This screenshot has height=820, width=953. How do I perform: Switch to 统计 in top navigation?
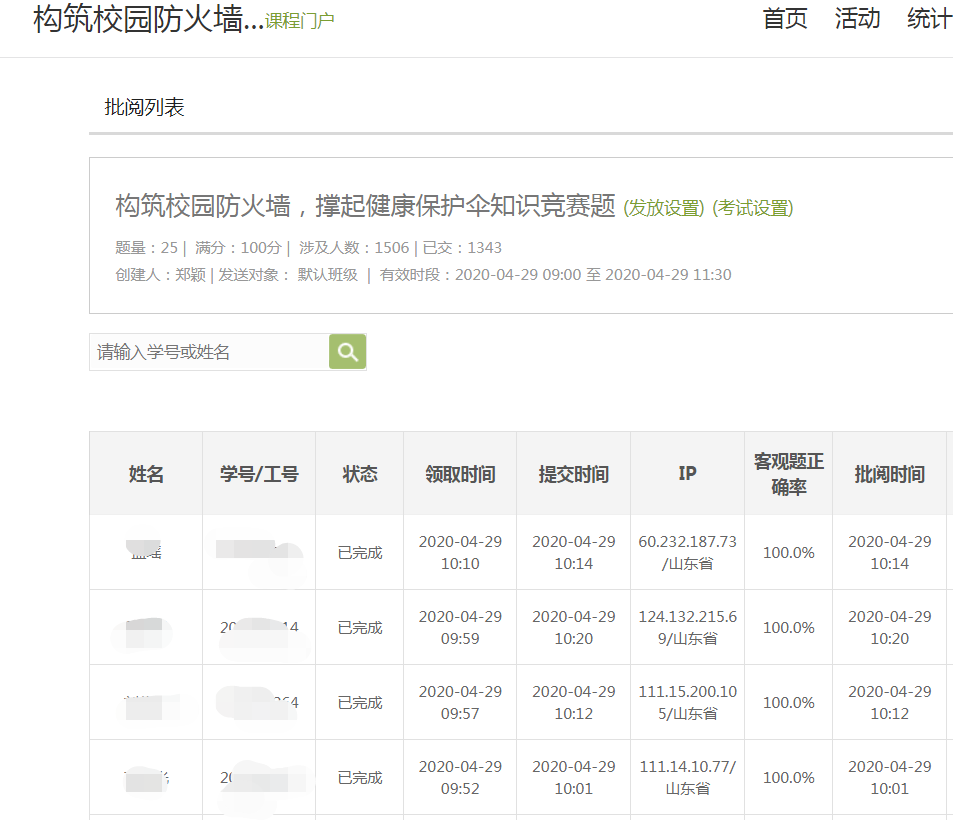[928, 19]
